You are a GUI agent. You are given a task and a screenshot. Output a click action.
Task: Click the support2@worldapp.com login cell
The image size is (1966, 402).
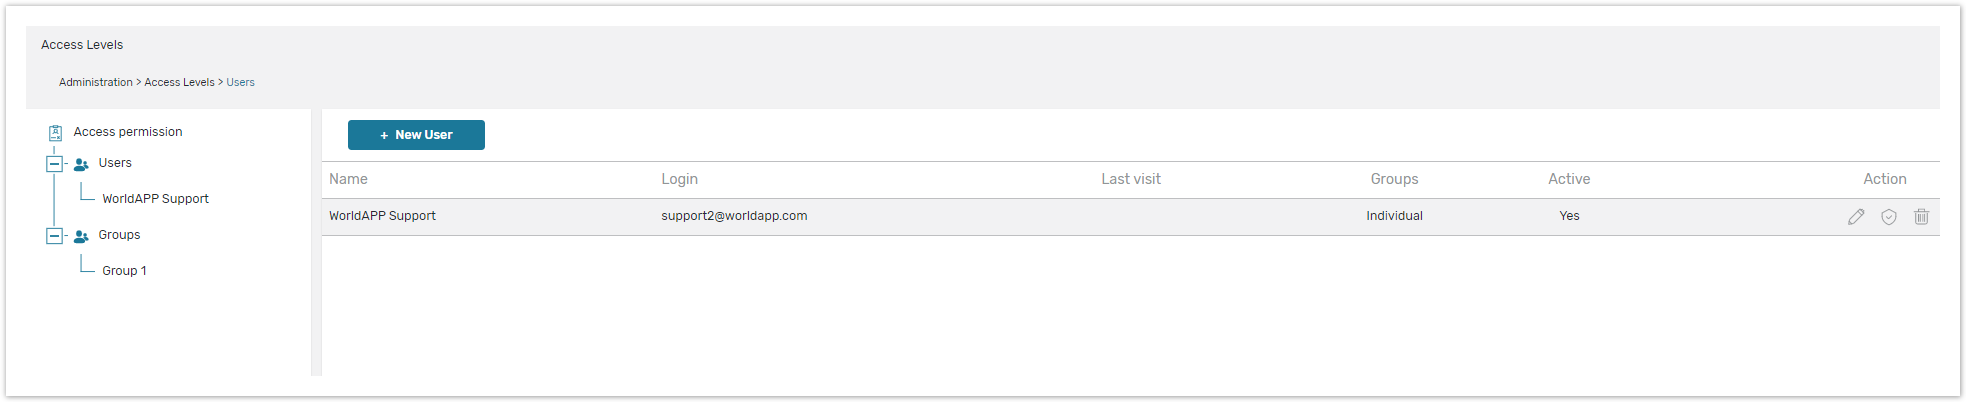(733, 216)
